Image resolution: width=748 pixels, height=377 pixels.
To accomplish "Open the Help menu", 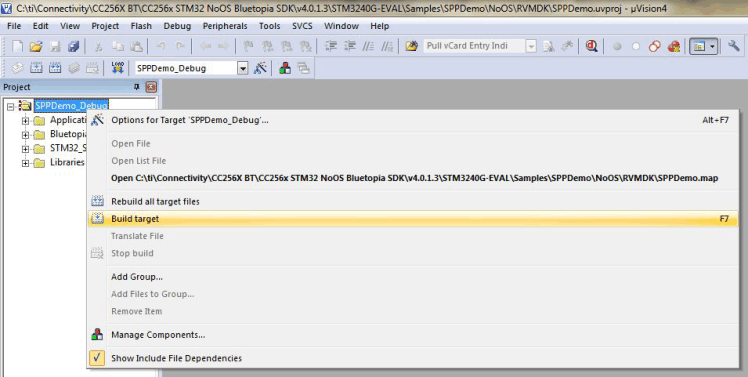I will [380, 26].
